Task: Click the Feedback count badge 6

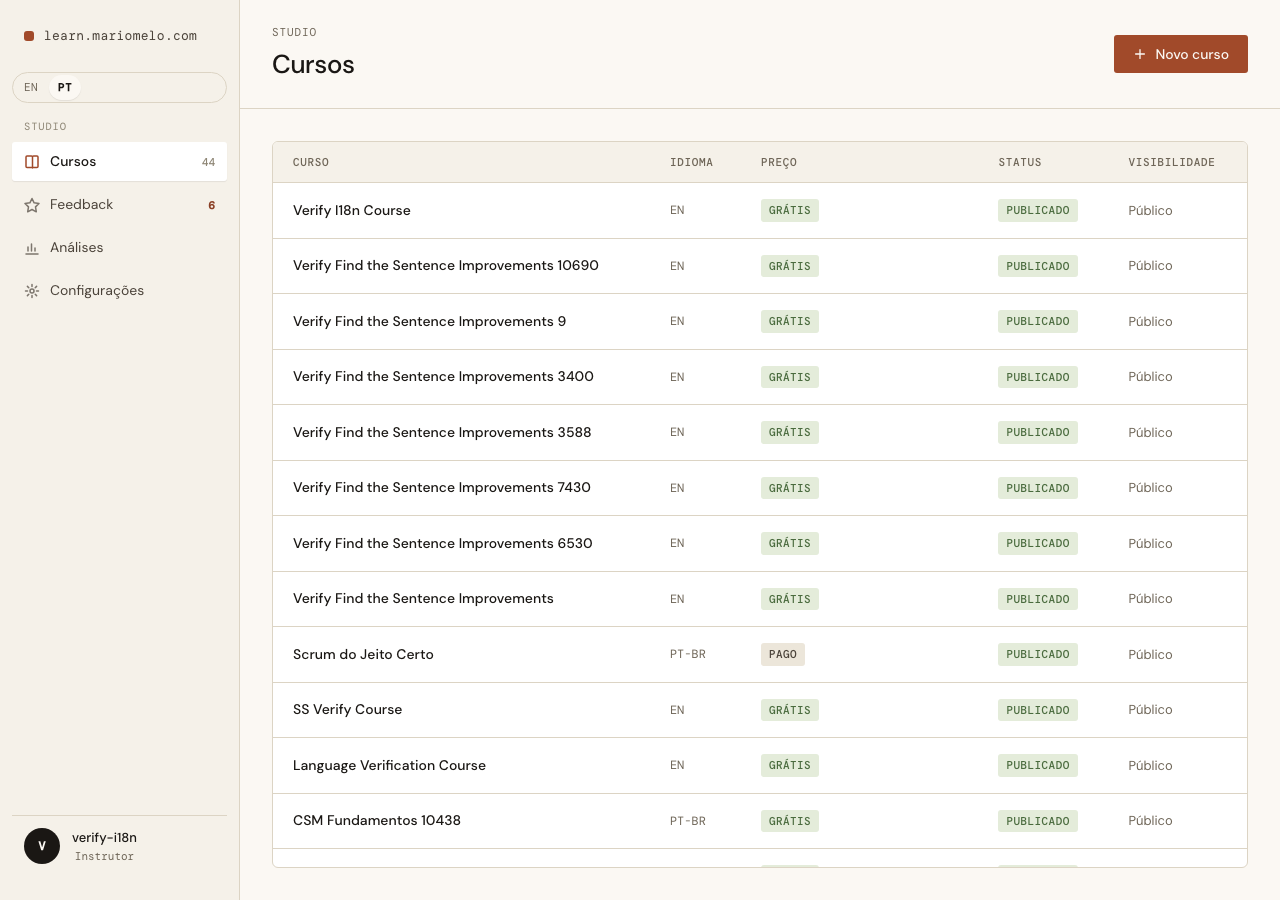Action: coord(212,205)
